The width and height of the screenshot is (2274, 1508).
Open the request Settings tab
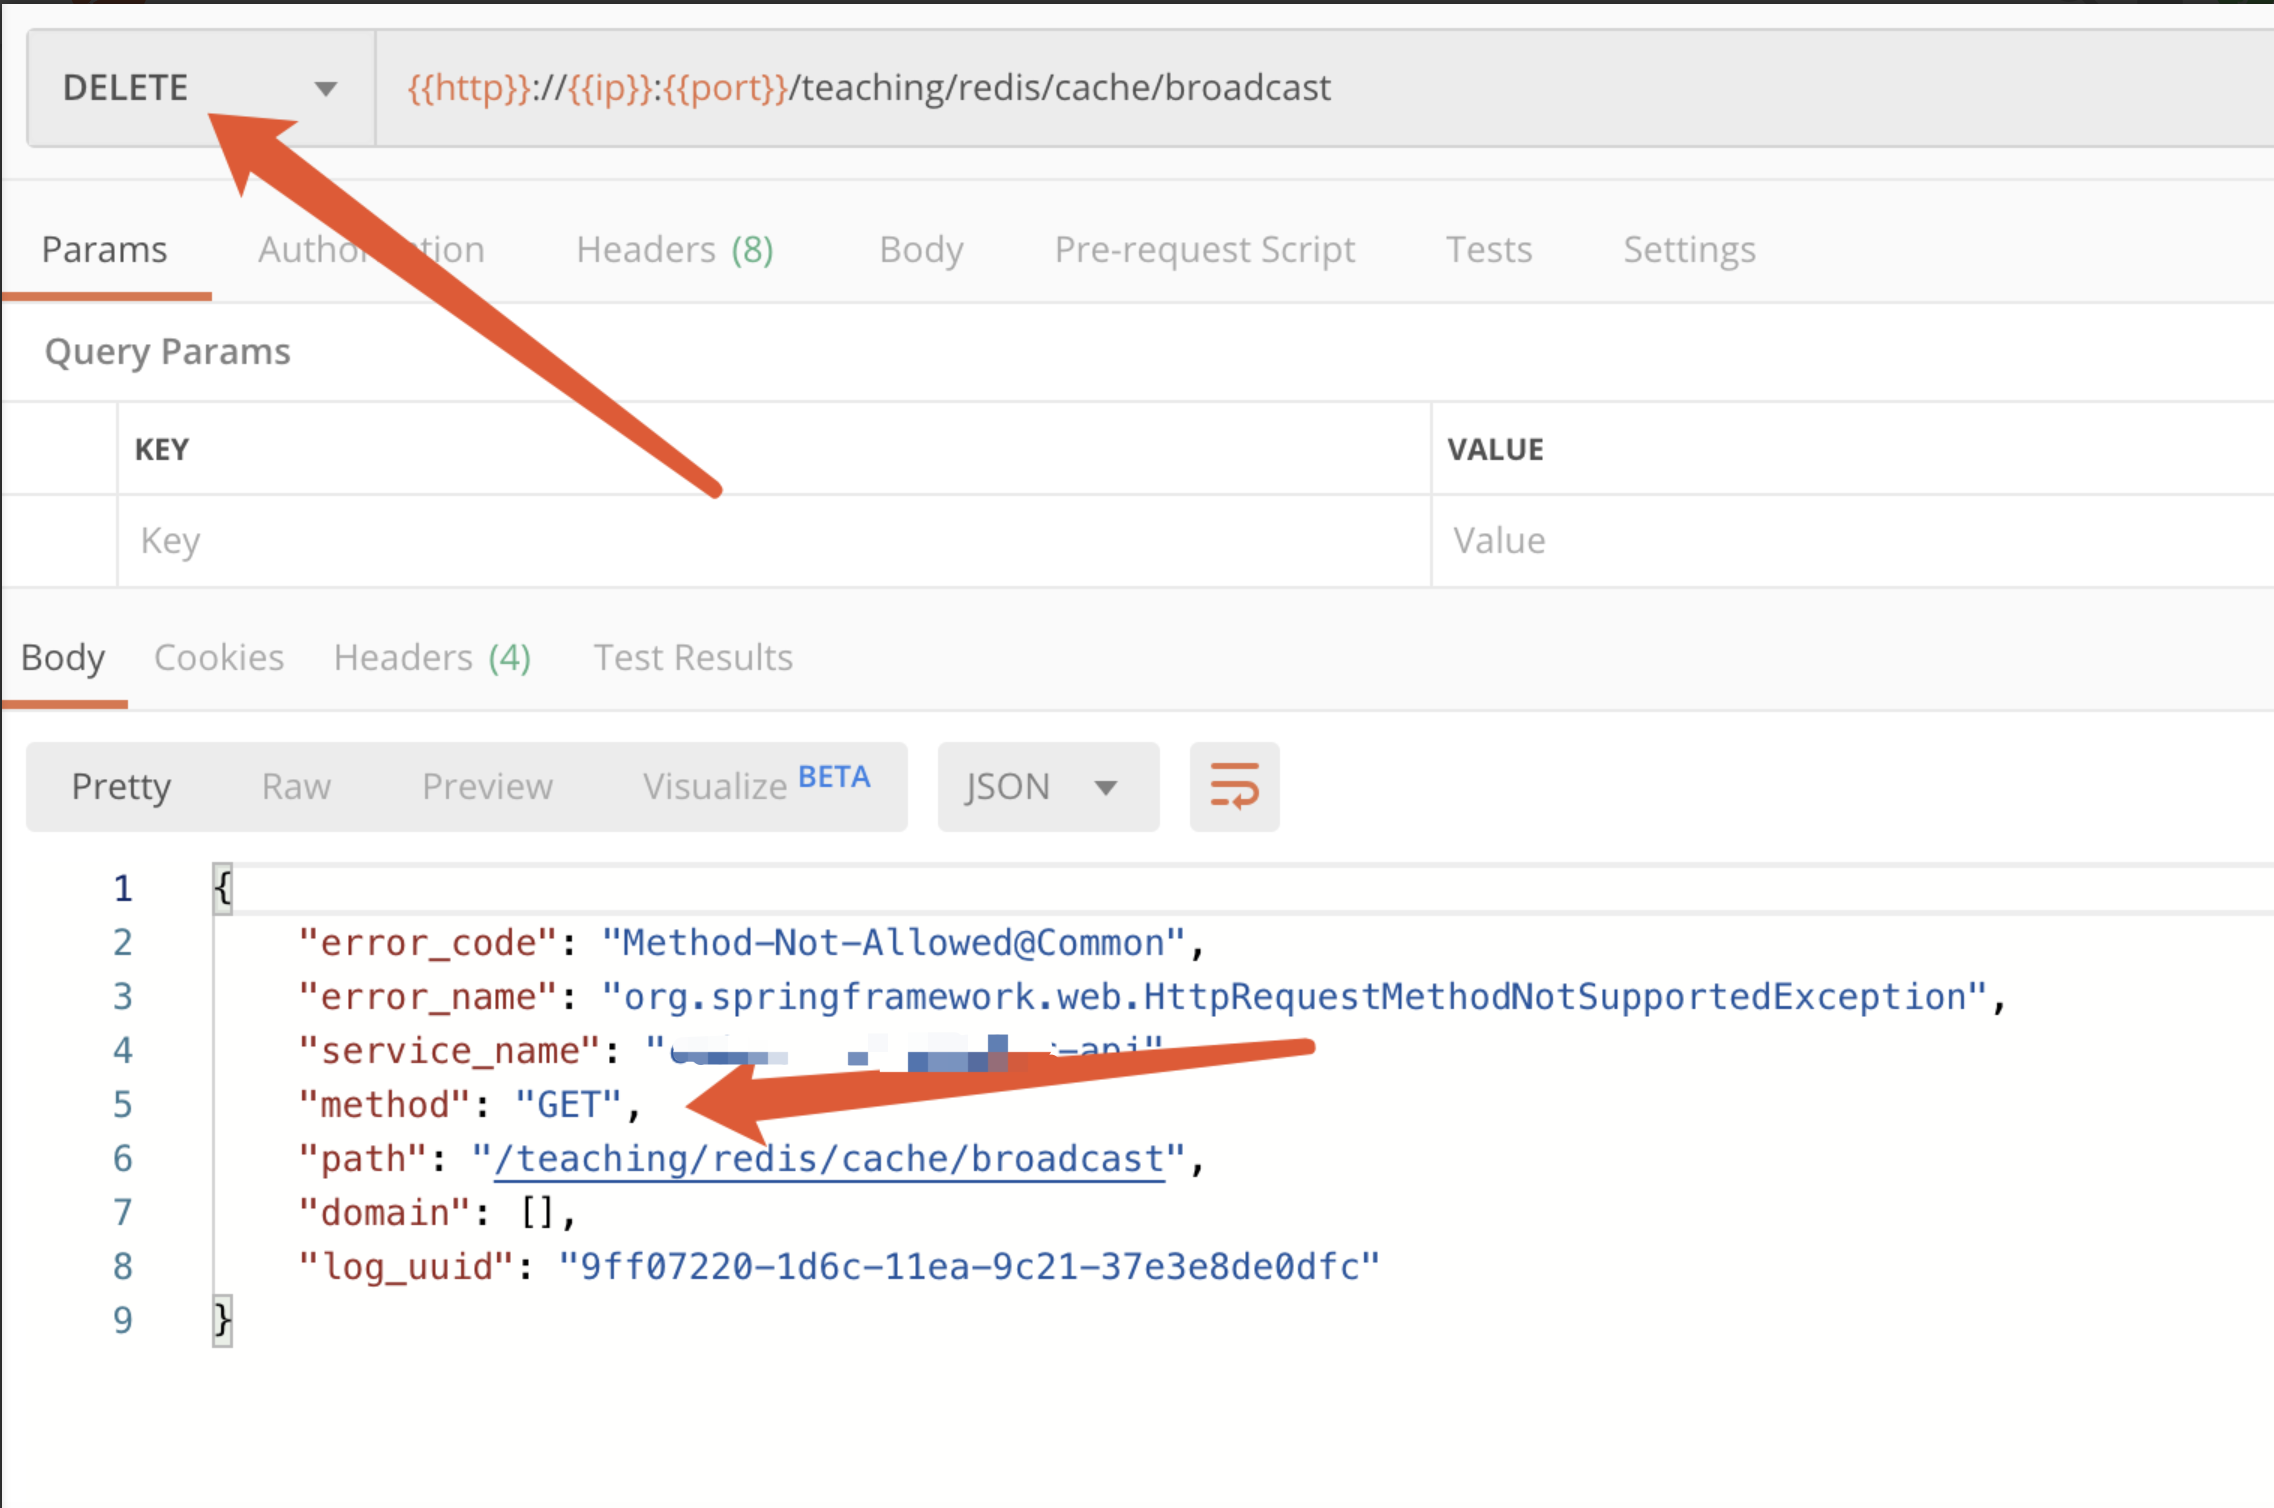pos(1688,250)
